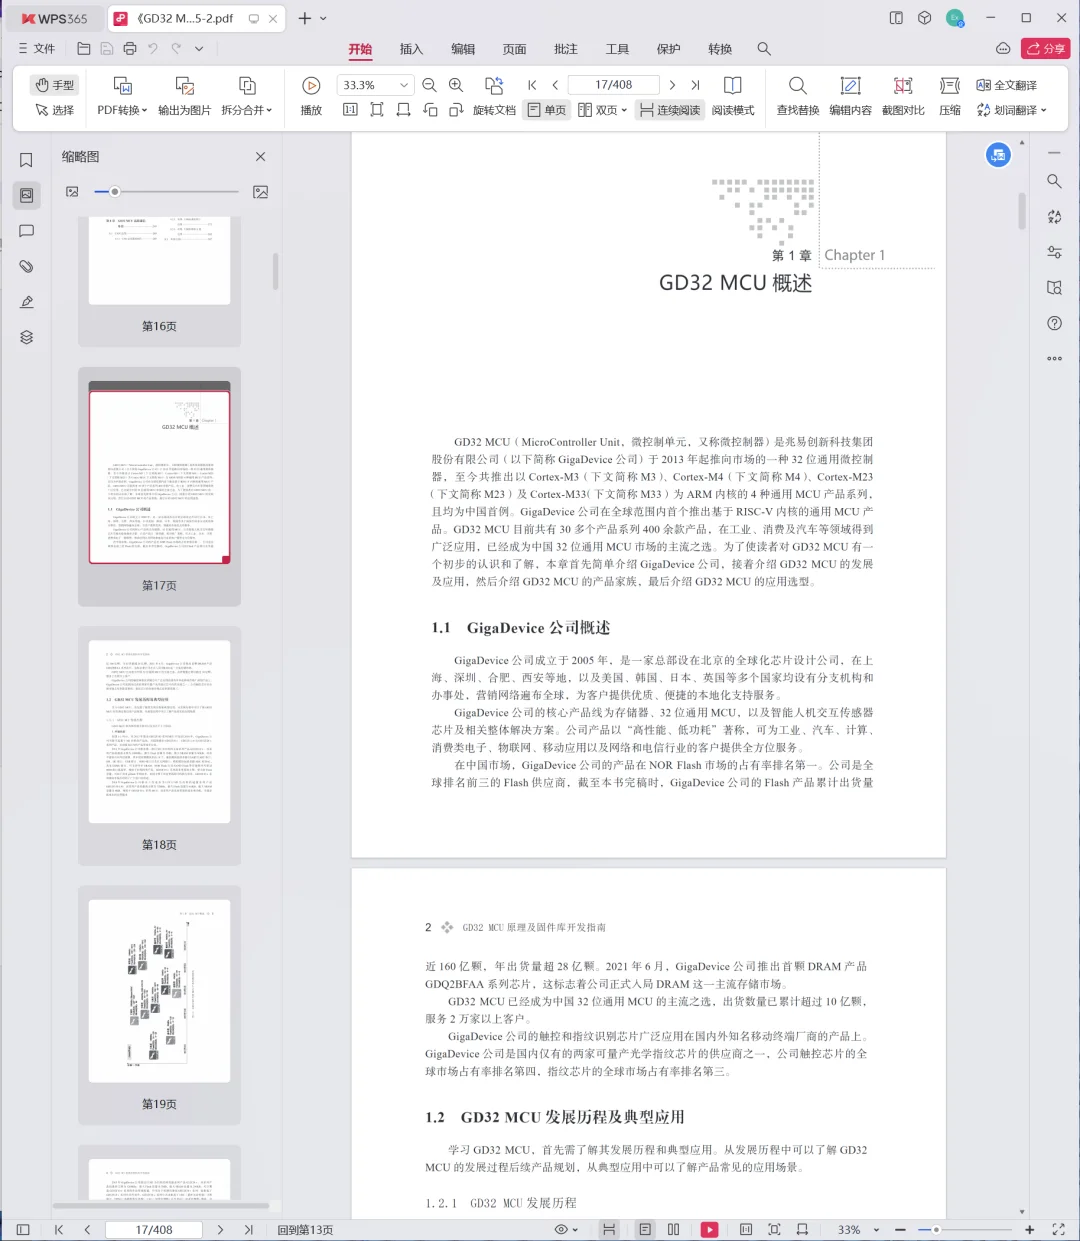
Task: Click the 压缩 compress tool
Action: click(950, 96)
